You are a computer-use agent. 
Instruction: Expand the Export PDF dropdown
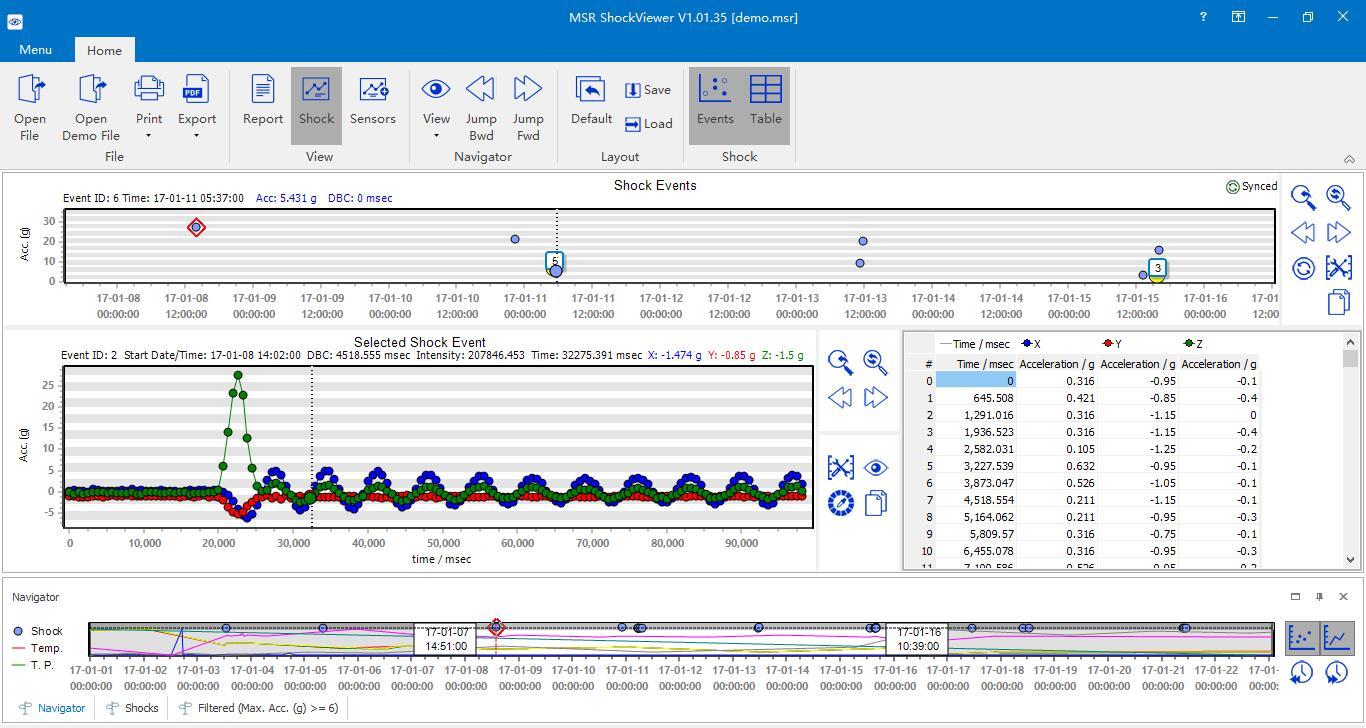[196, 107]
